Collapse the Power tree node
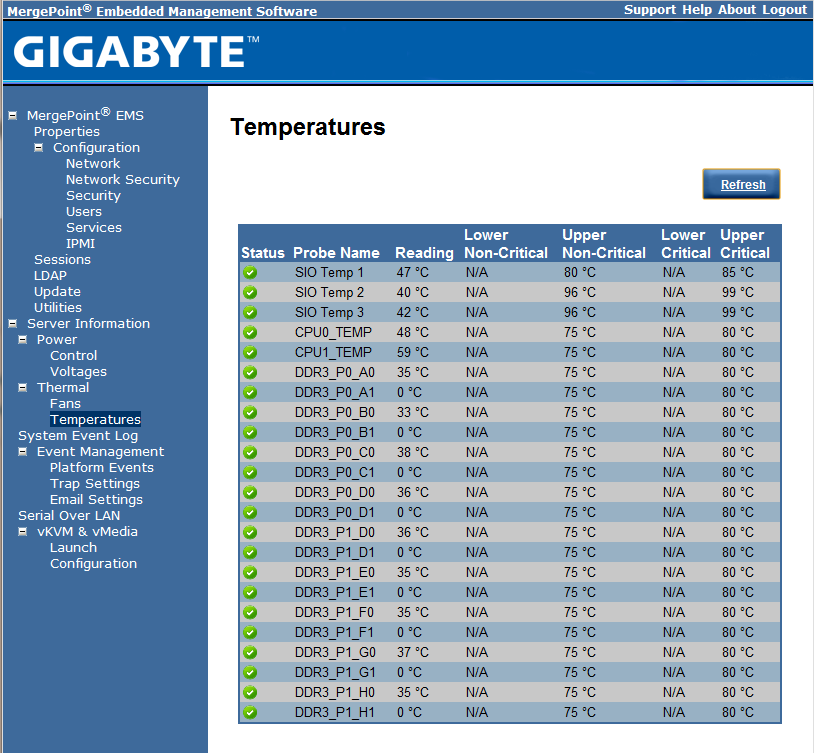814x753 pixels. pyautogui.click(x=22, y=340)
